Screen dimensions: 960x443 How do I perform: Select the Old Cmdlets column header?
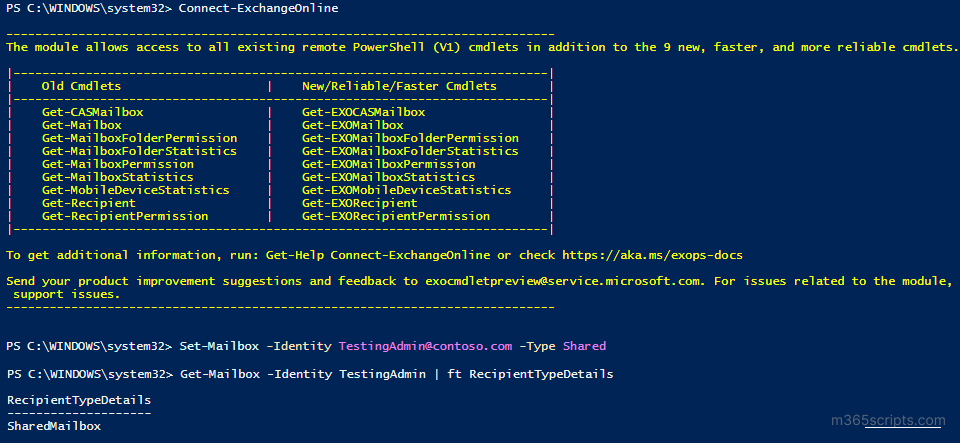85,86
